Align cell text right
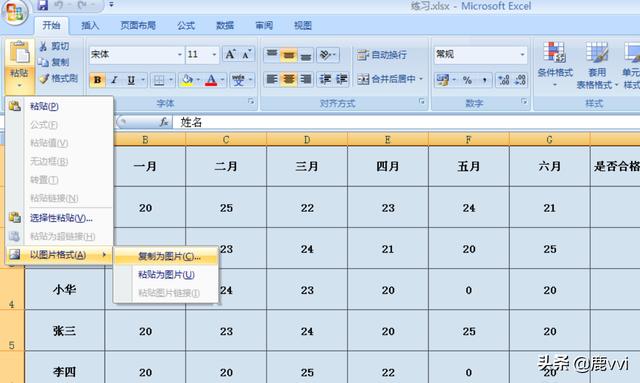This screenshot has height=383, width=640. click(306, 79)
